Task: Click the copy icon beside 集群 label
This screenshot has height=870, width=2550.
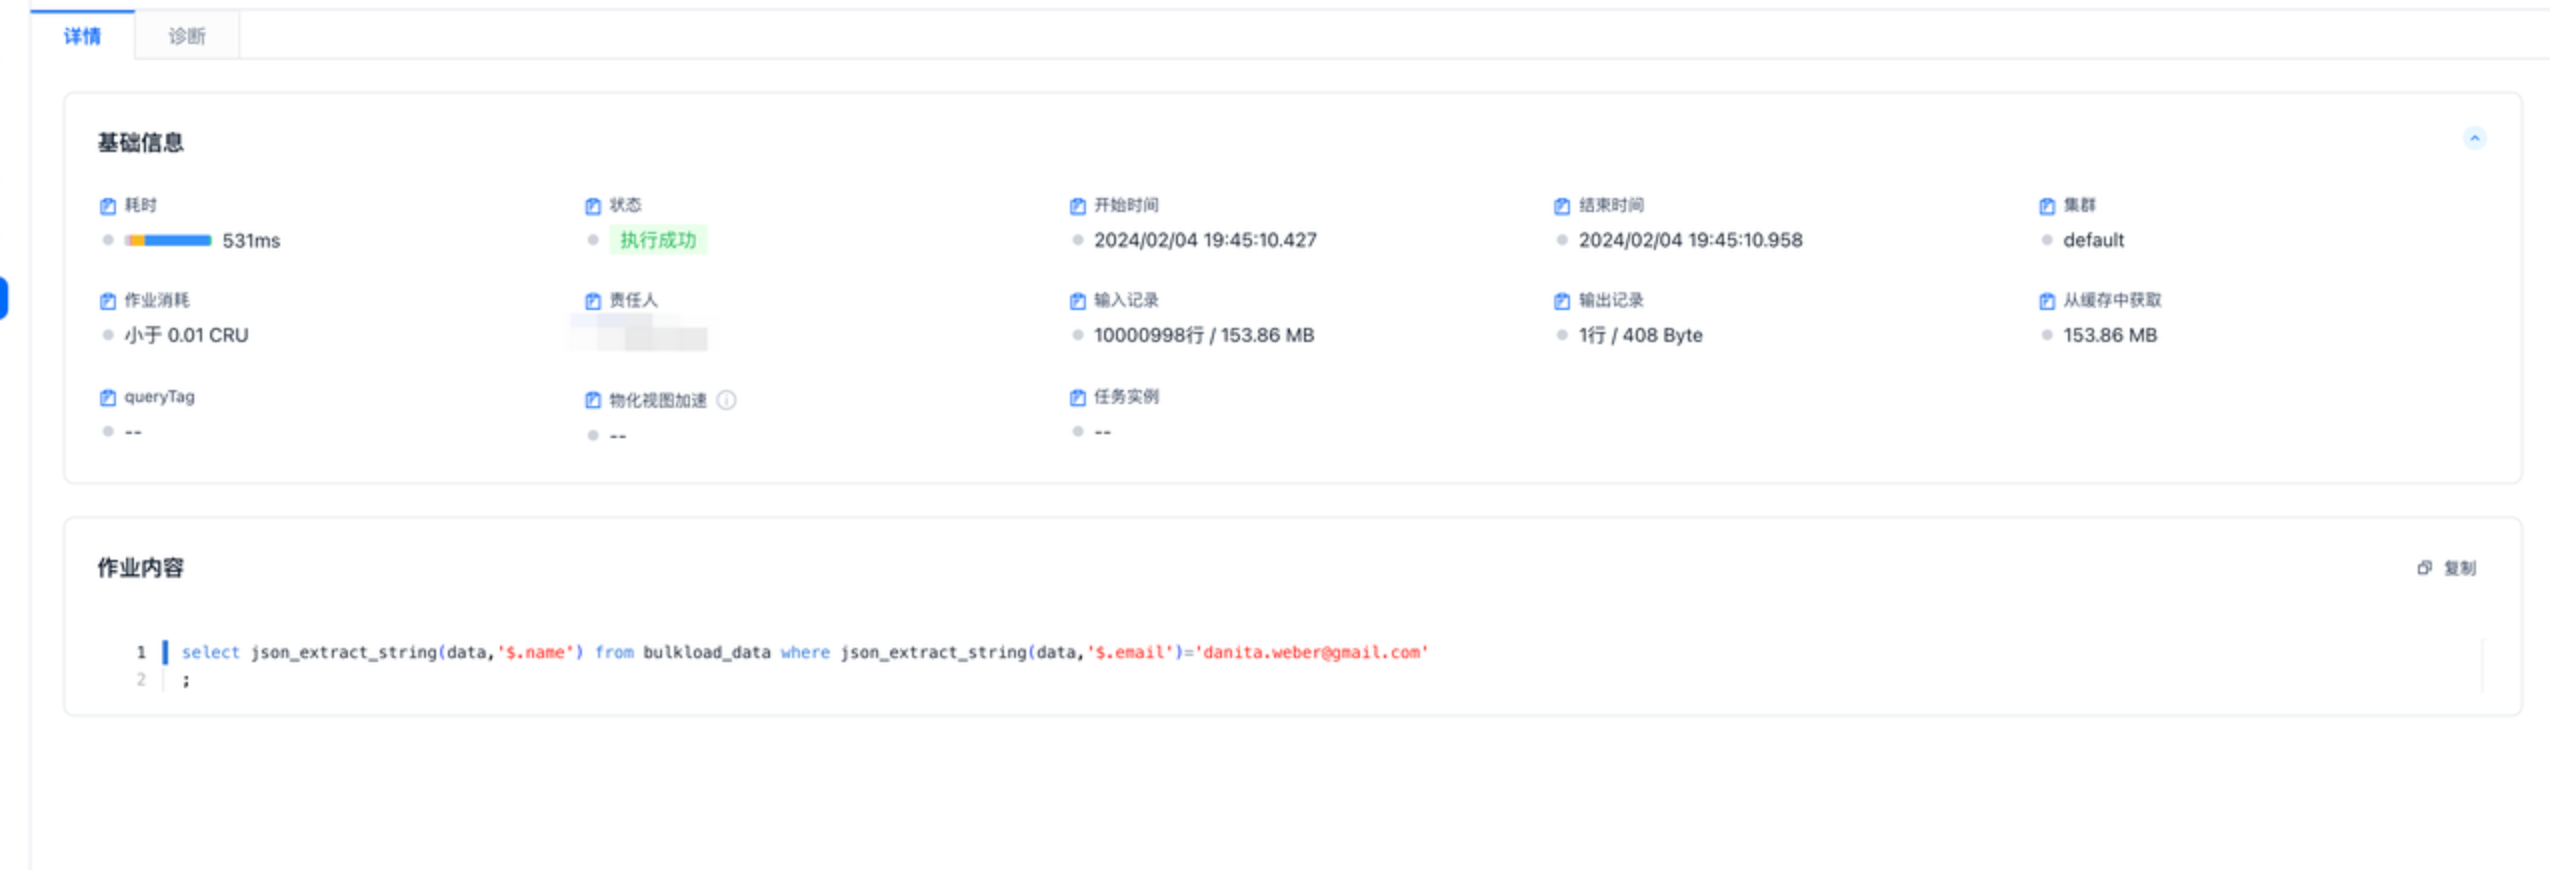Action: click(x=2047, y=206)
